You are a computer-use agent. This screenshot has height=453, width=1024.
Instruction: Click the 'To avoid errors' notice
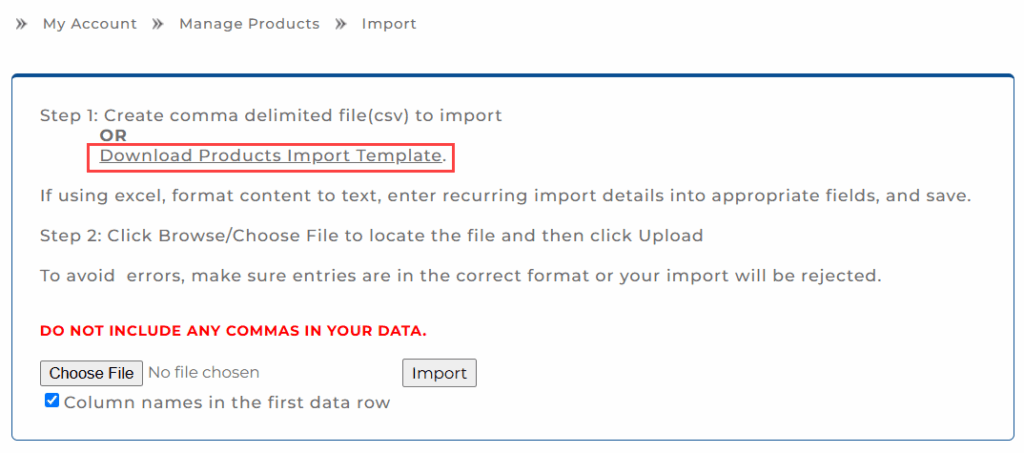coord(460,276)
